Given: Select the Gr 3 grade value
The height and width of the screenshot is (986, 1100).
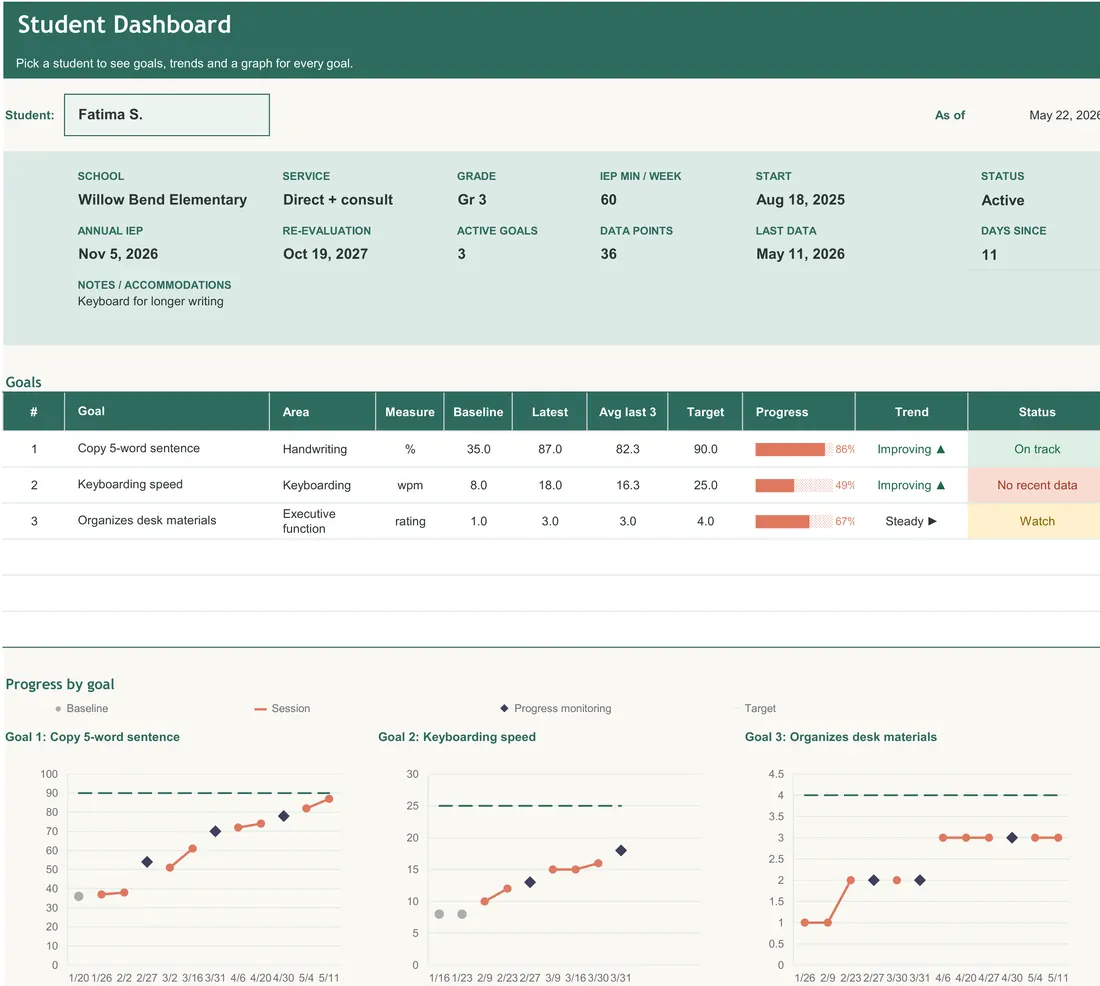Looking at the screenshot, I should (471, 200).
